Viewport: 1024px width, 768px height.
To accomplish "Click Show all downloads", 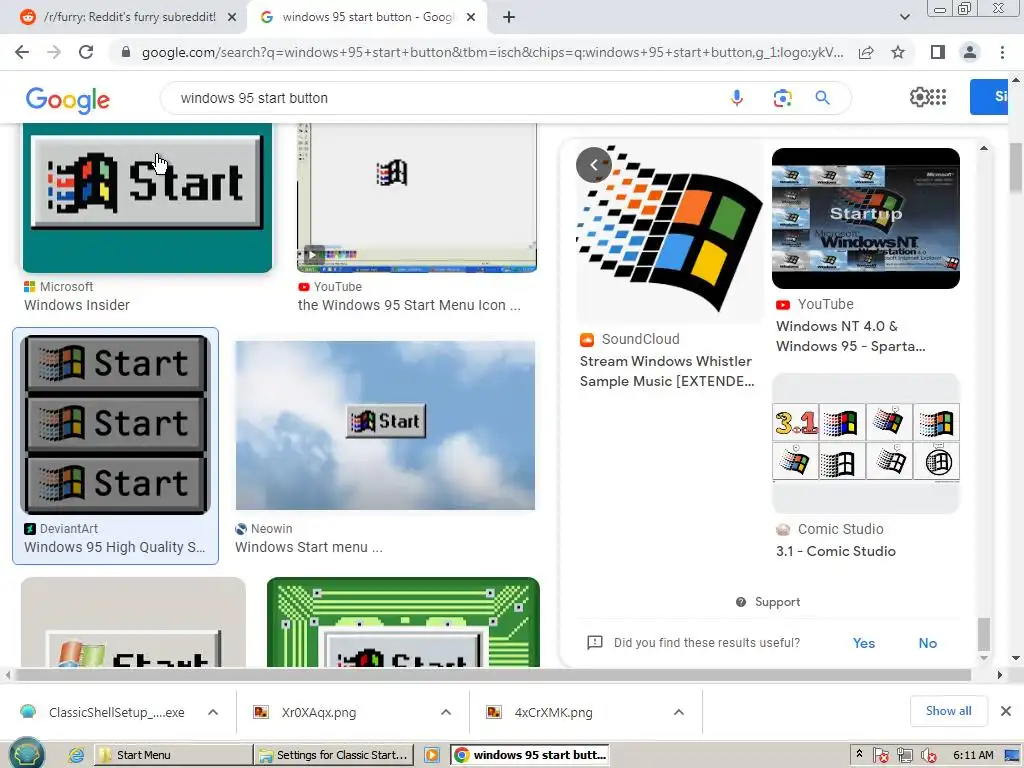I will (948, 711).
